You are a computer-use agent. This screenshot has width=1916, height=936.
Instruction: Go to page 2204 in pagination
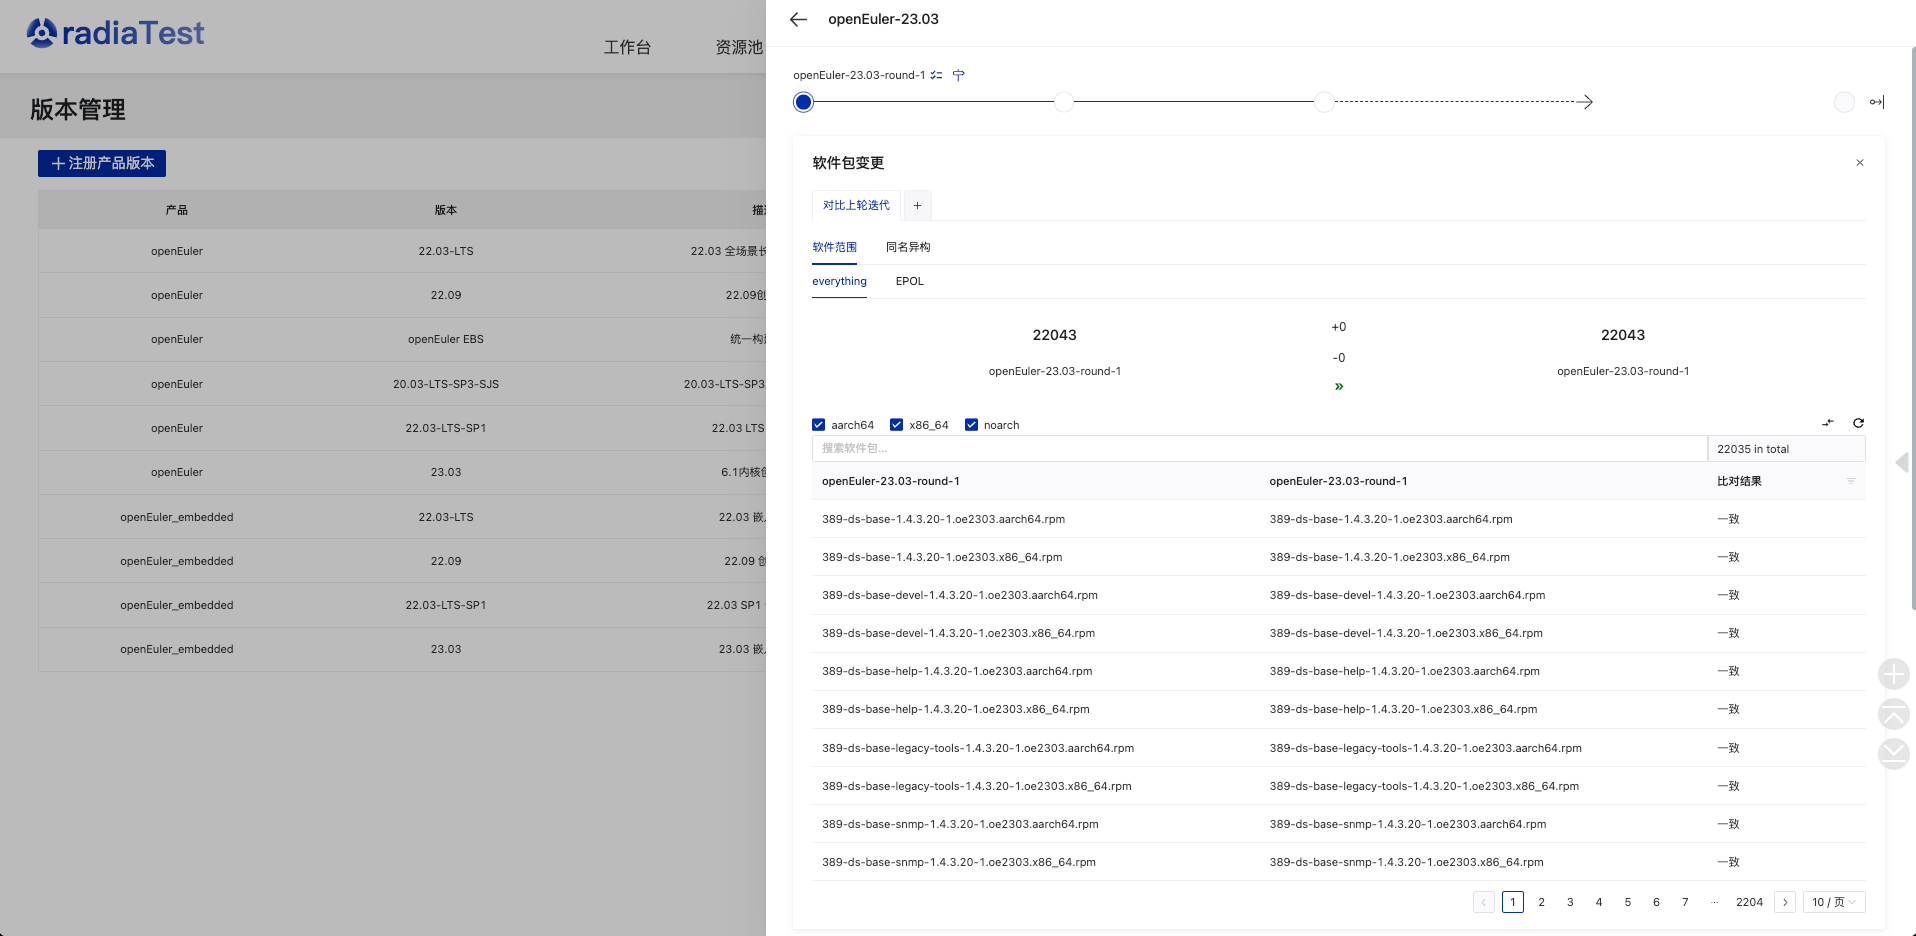[1749, 902]
